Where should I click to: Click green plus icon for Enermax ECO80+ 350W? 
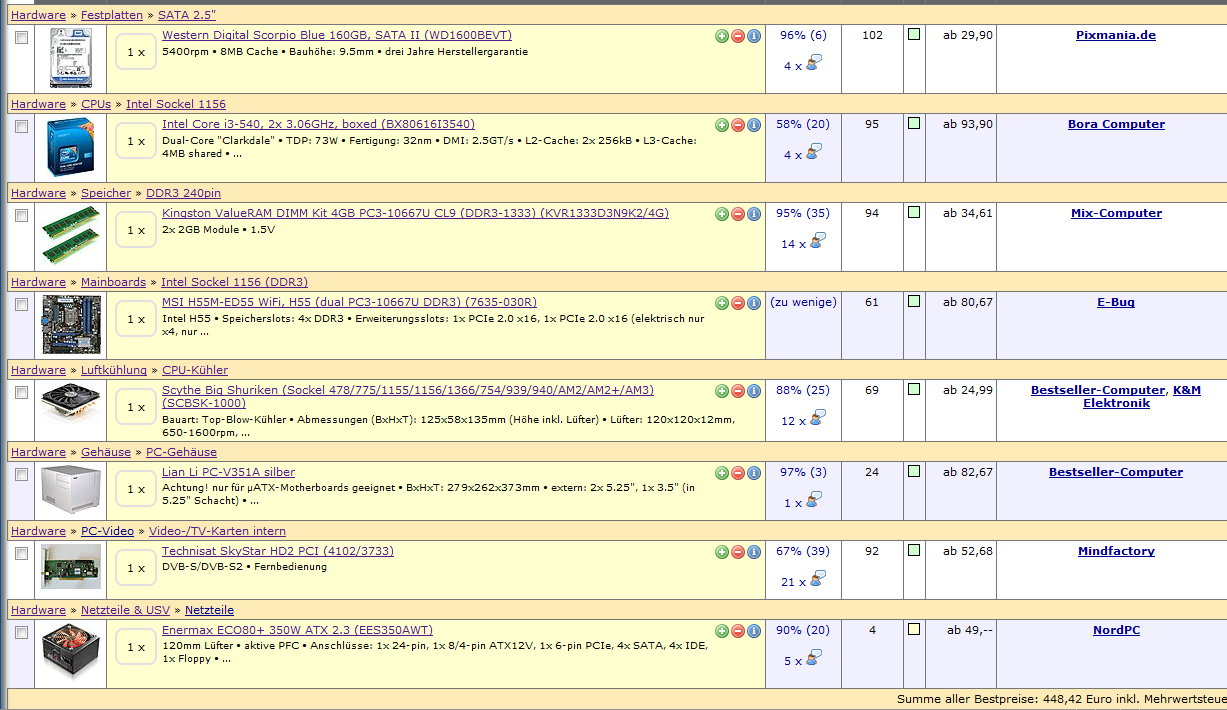722,631
